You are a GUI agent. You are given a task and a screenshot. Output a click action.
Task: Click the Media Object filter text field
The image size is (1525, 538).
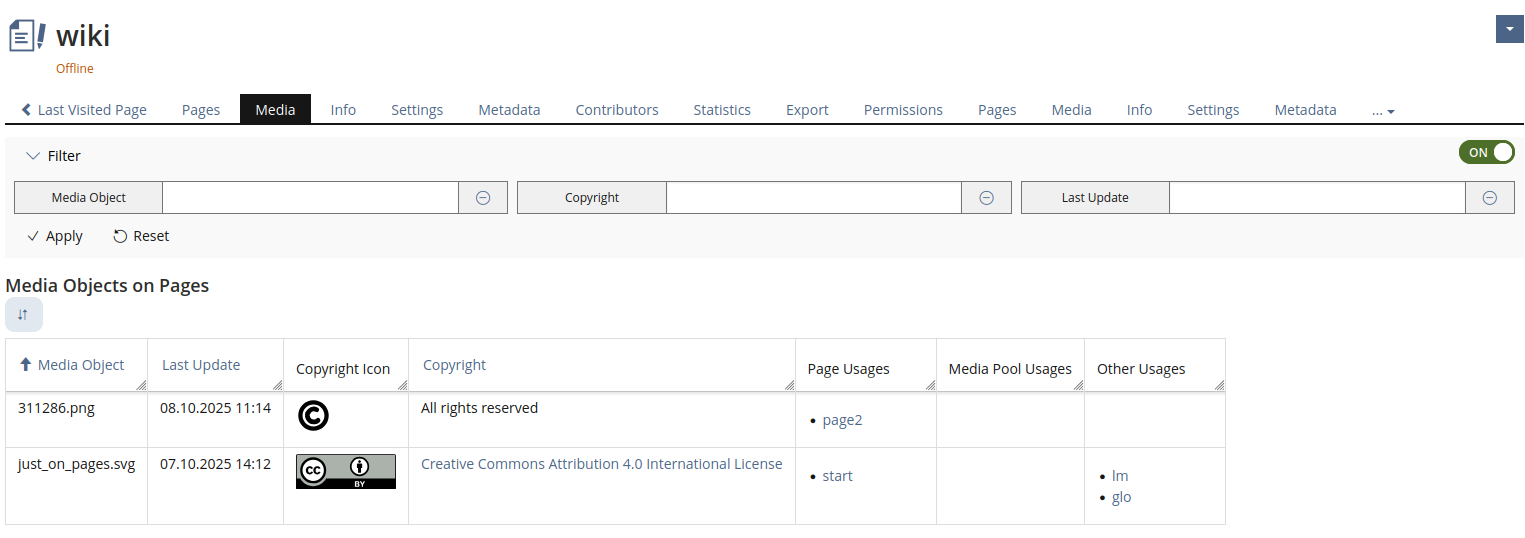310,198
